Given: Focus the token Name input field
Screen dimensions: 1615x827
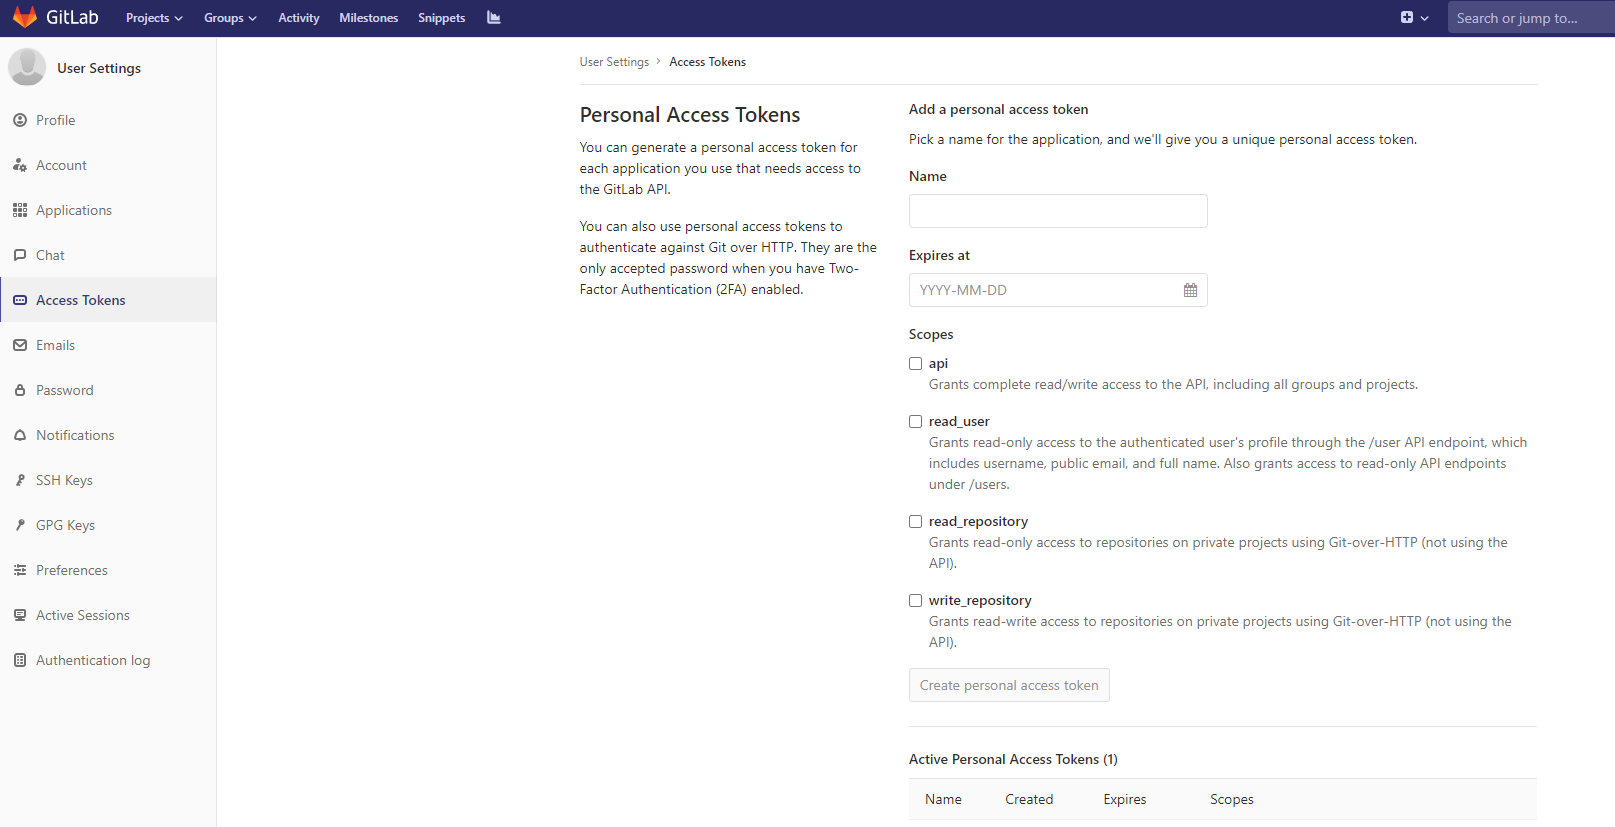Looking at the screenshot, I should pos(1058,211).
